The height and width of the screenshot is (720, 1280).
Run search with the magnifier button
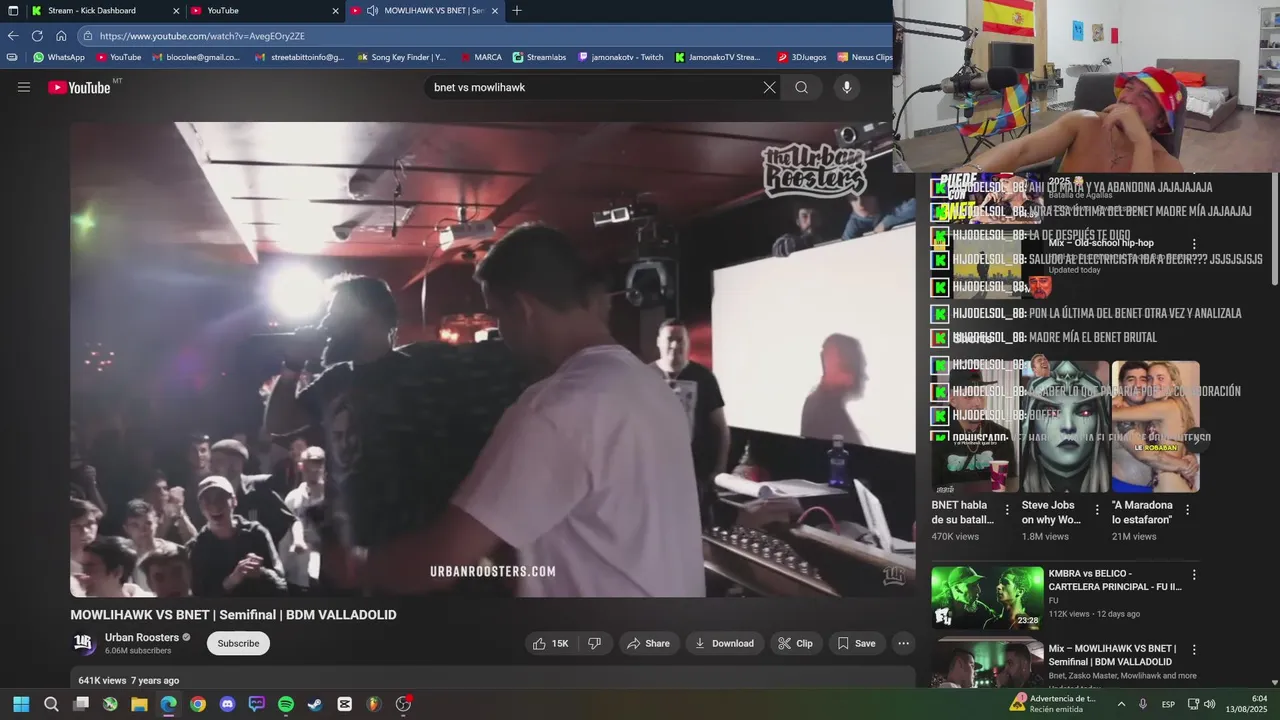click(801, 87)
